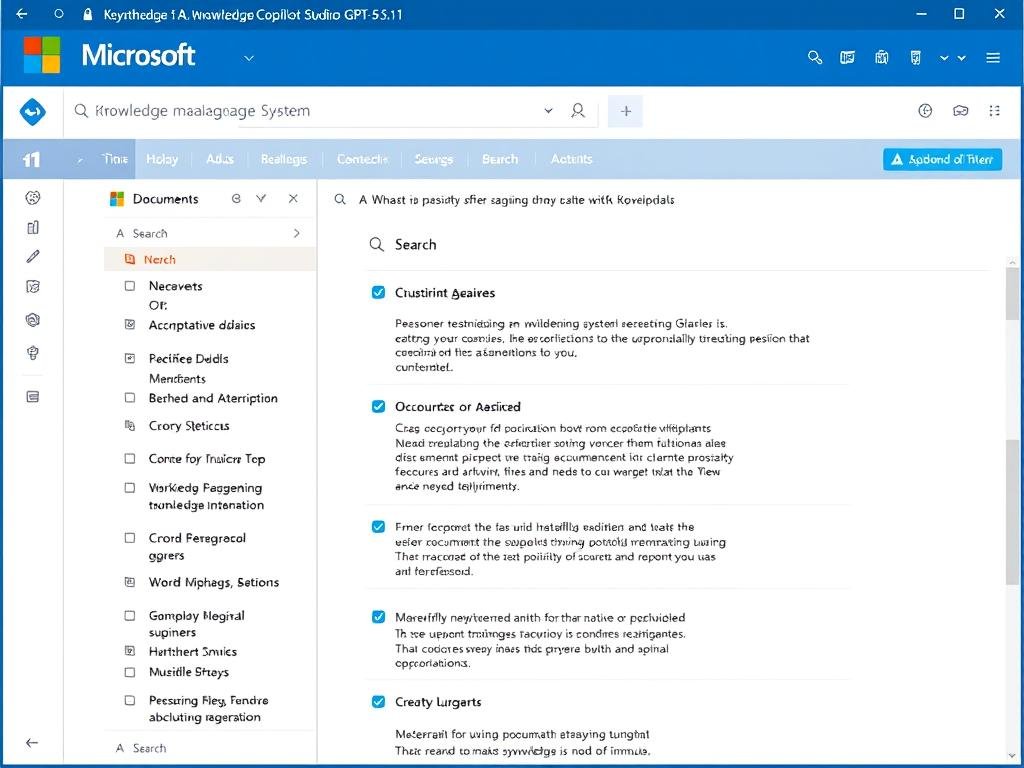Open the Contecls menu item
1024x768 pixels.
361,158
